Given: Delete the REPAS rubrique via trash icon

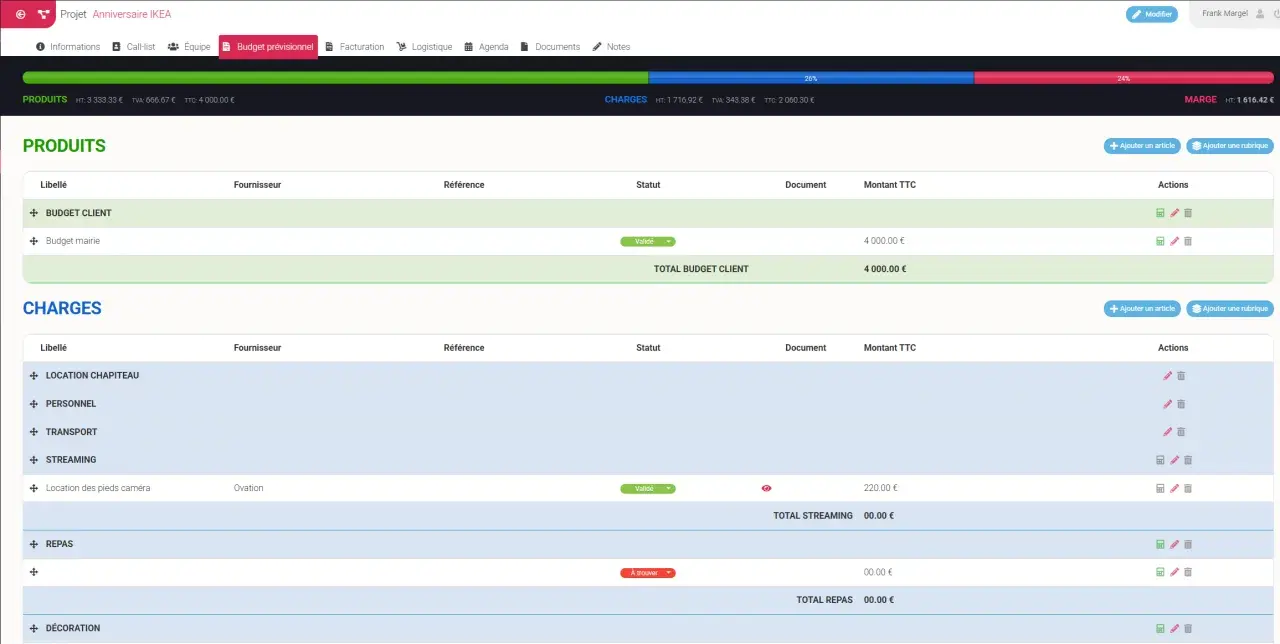Looking at the screenshot, I should pos(1188,545).
